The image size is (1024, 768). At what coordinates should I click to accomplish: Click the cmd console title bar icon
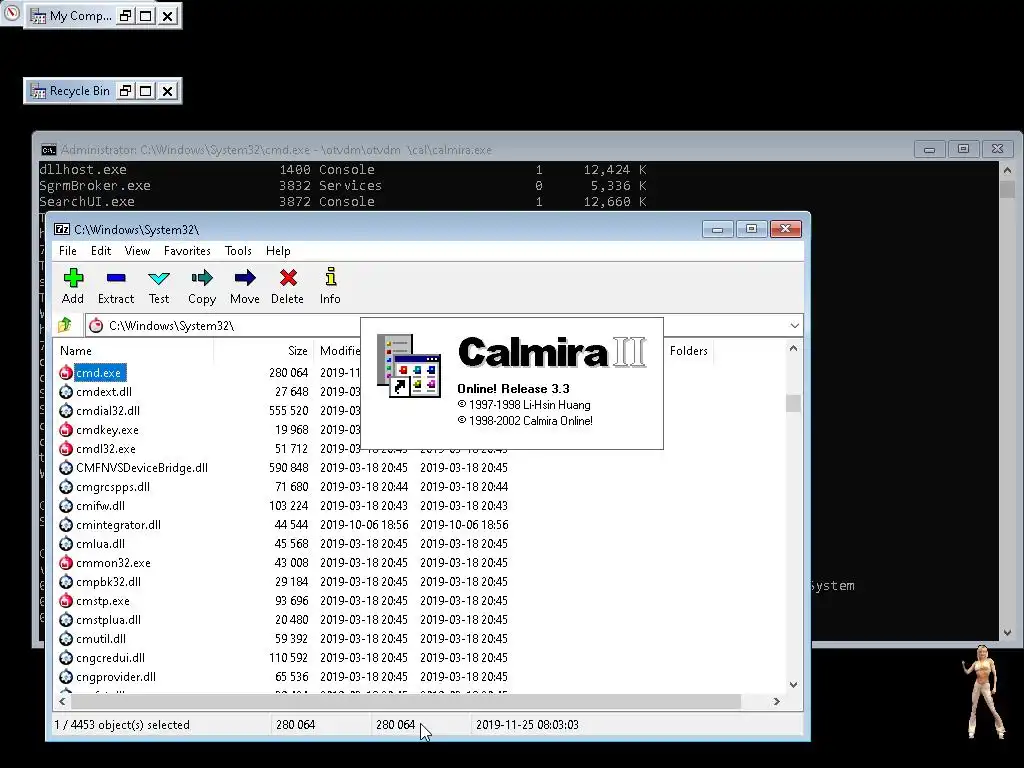click(48, 150)
